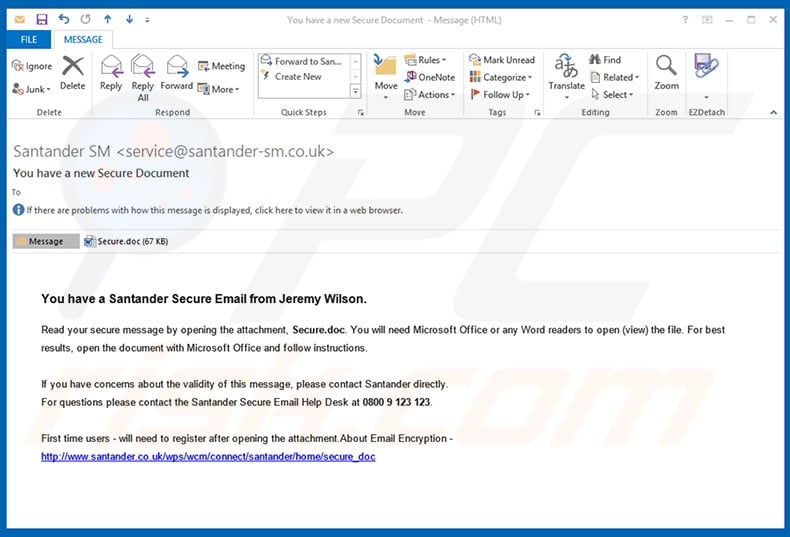Send message to OneNote
The width and height of the screenshot is (790, 537).
pos(430,77)
